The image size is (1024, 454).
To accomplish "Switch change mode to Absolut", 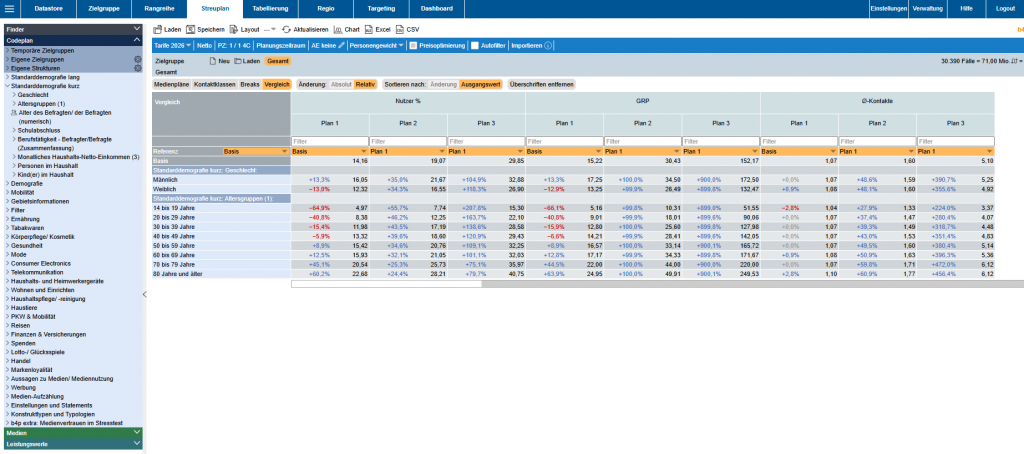I will coord(341,84).
